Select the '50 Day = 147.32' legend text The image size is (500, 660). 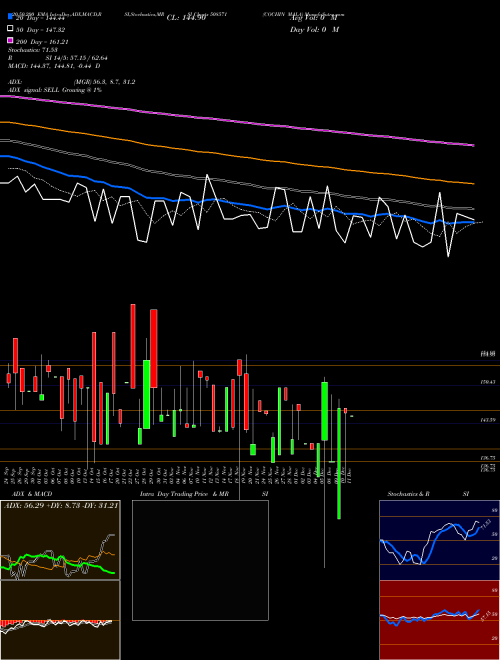click(x=40, y=30)
